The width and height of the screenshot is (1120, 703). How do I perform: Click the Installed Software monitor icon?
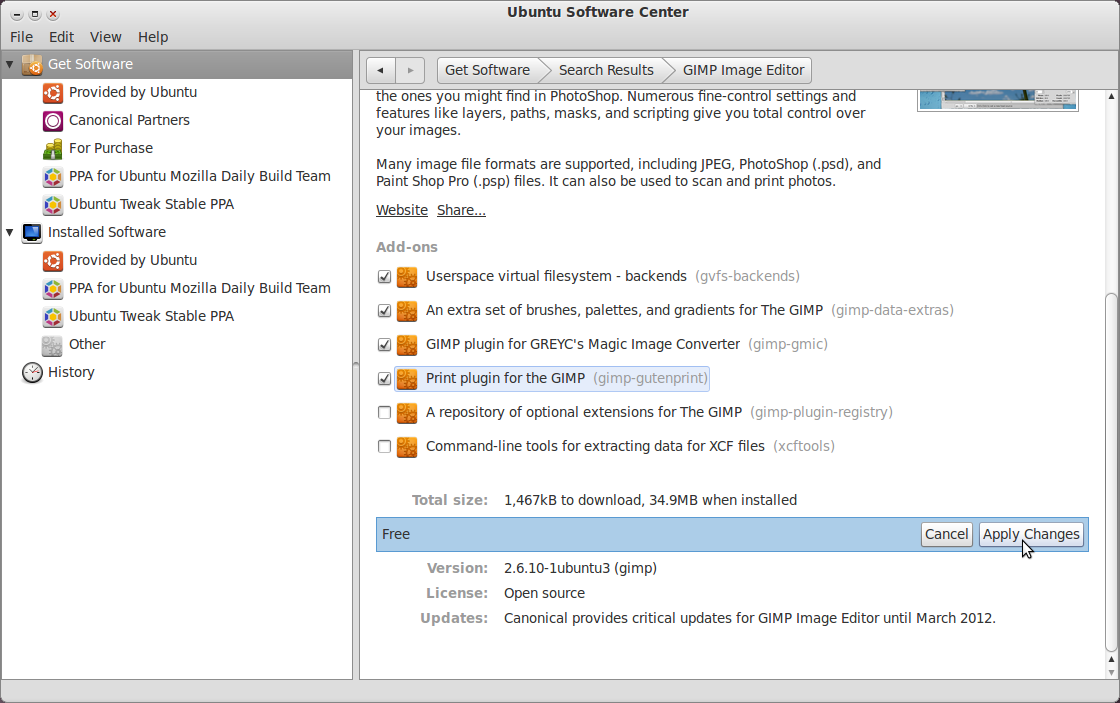(32, 233)
